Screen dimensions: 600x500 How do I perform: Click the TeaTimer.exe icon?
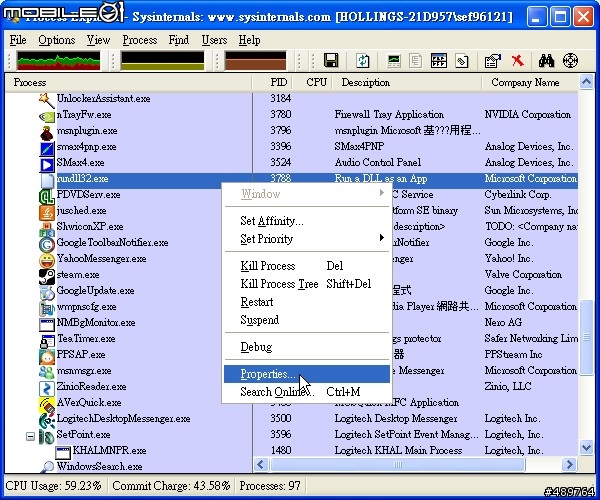47,340
